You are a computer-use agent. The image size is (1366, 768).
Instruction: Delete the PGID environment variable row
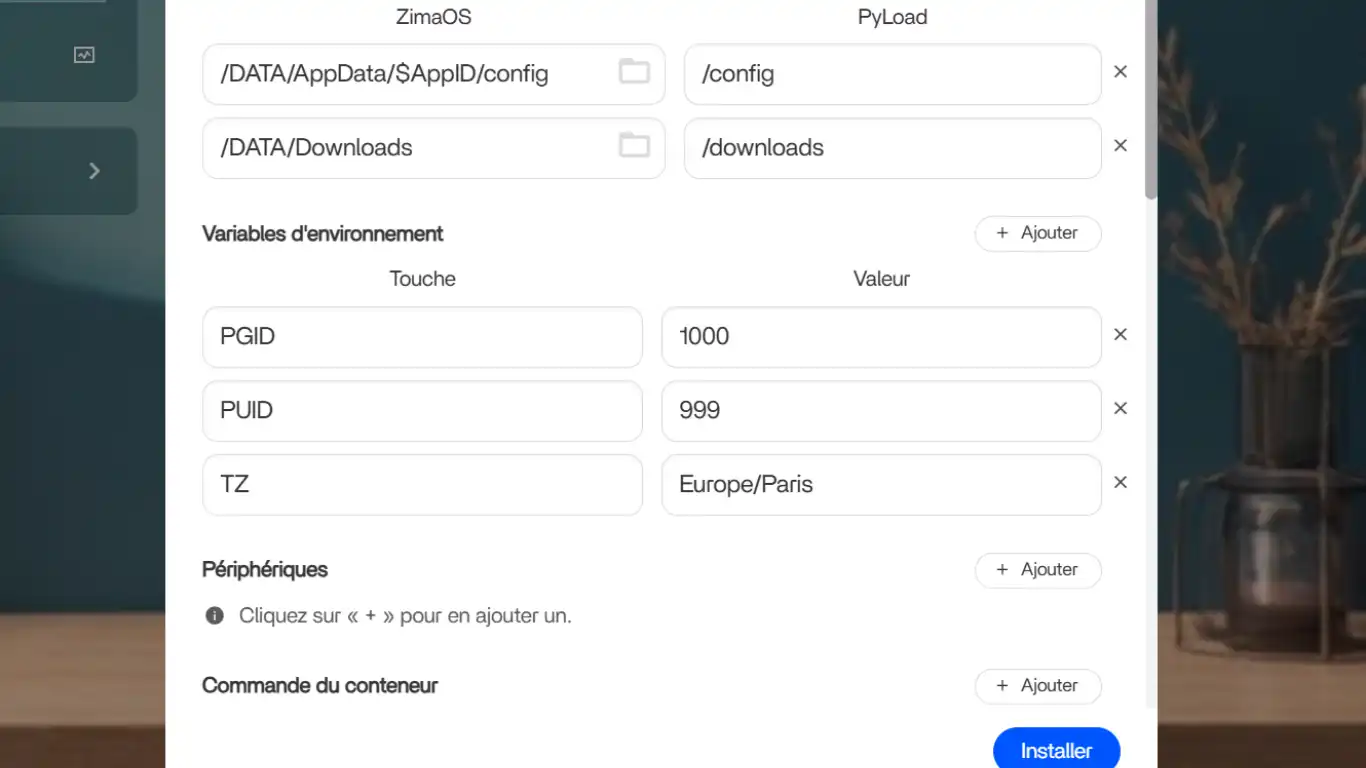[x=1120, y=335]
